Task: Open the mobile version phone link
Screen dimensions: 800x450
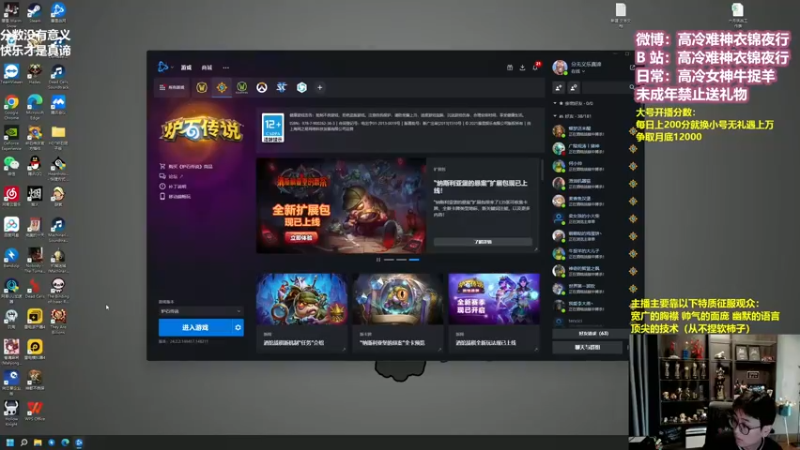Action: point(175,196)
